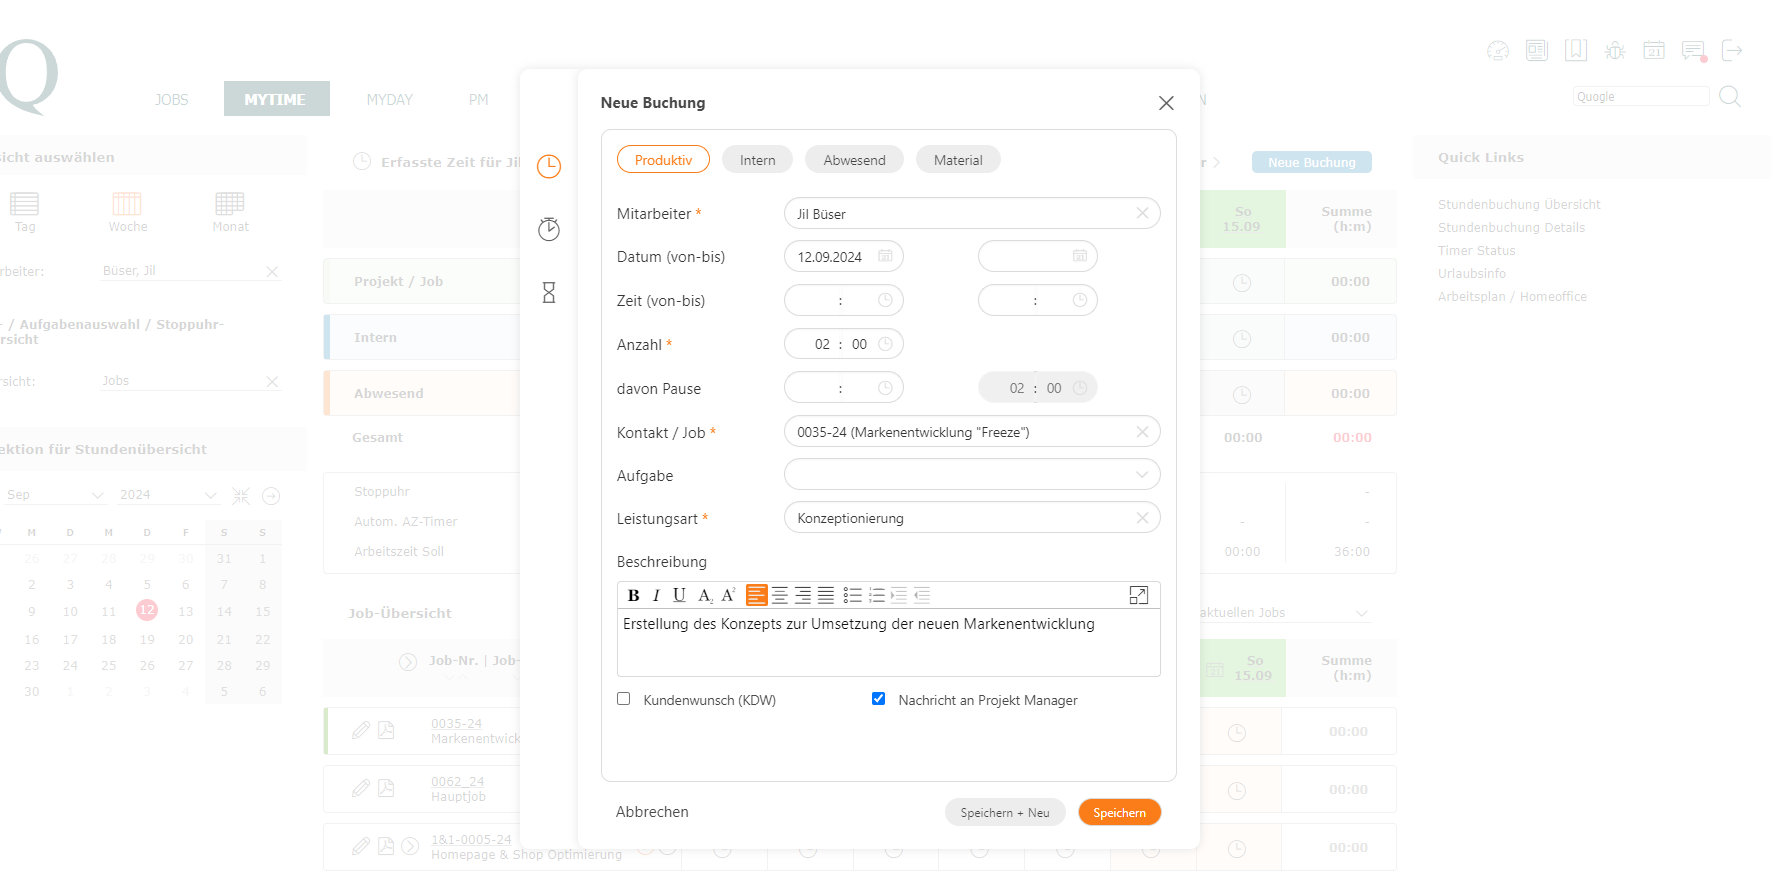The image size is (1771, 885).
Task: Open the messages icon with notification dot
Action: (x=1694, y=51)
